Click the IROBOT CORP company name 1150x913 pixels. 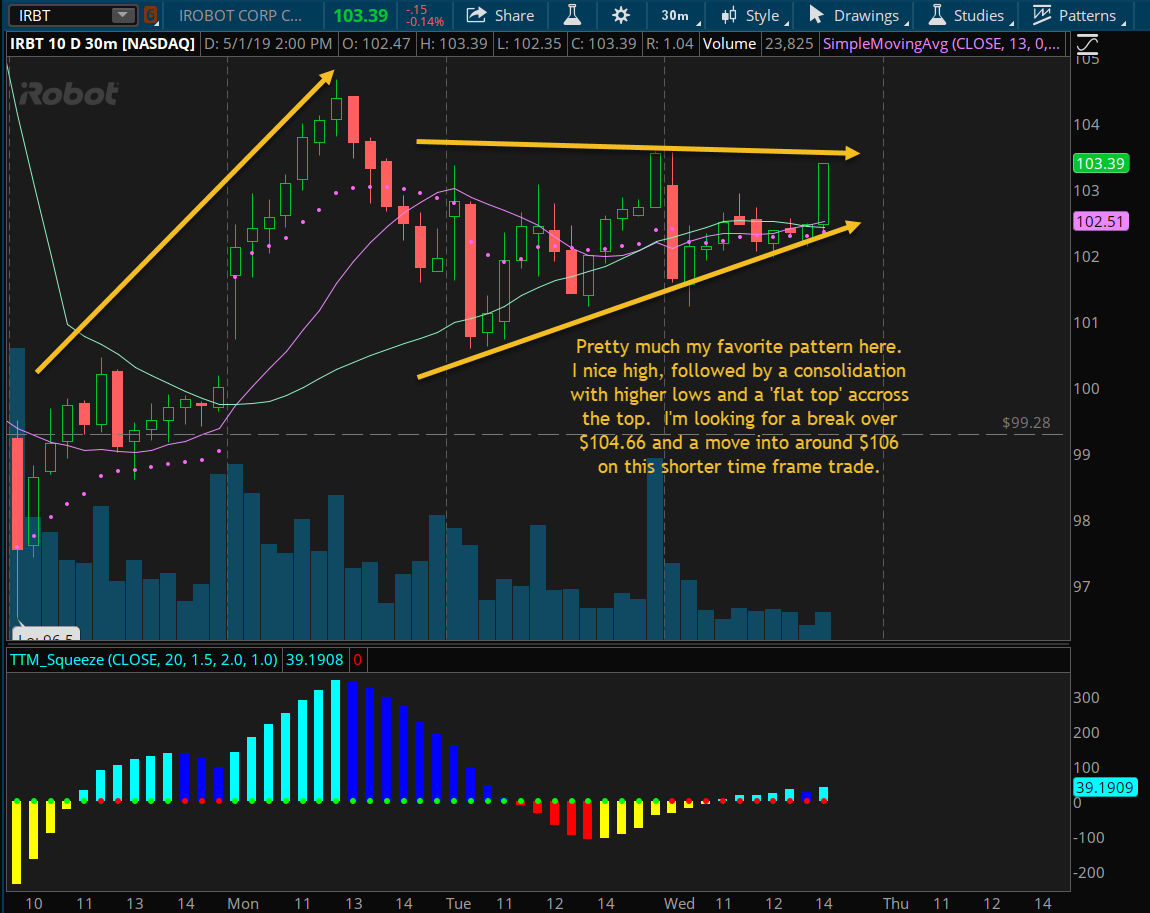(x=241, y=15)
